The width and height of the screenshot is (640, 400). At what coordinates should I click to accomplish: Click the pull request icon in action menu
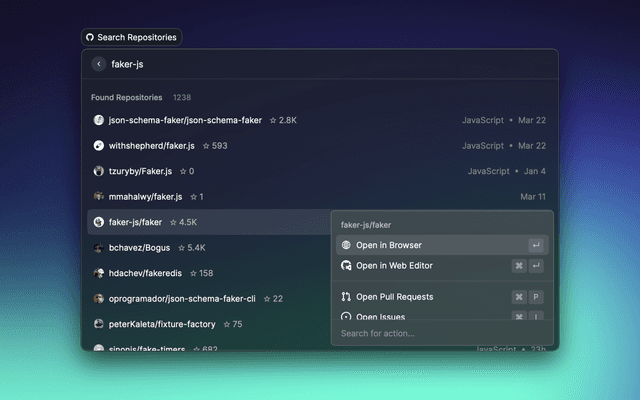[x=346, y=297]
